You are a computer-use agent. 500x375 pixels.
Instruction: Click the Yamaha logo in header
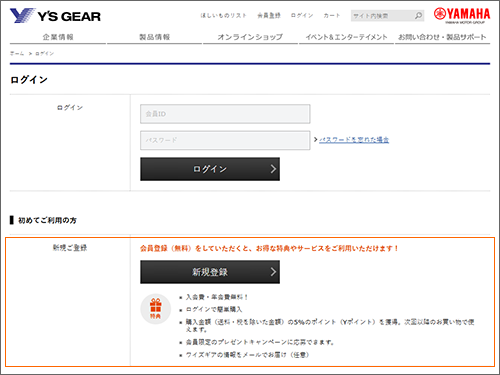[x=462, y=15]
